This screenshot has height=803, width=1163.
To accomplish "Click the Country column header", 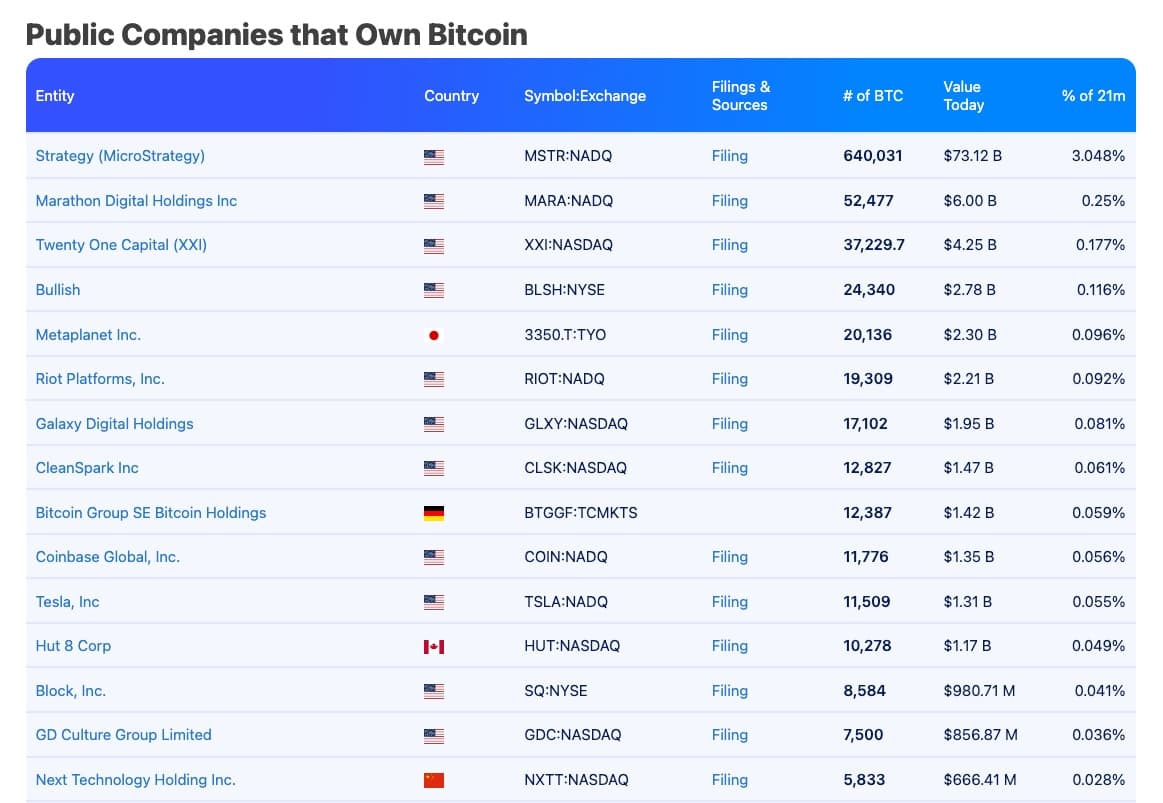I will click(451, 96).
